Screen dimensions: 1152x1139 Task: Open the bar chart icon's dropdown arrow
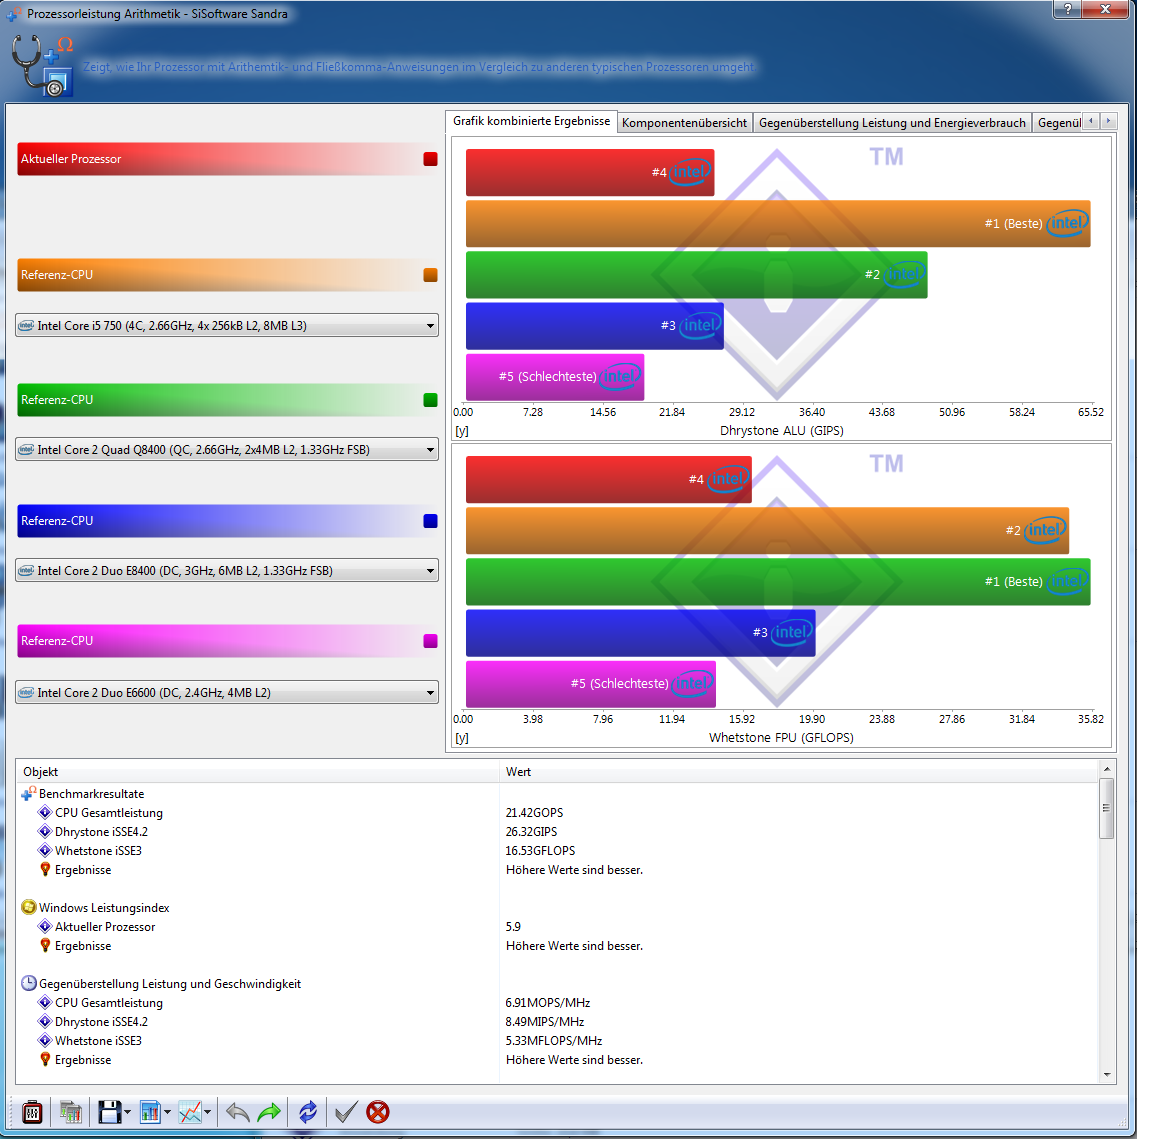pyautogui.click(x=168, y=1113)
